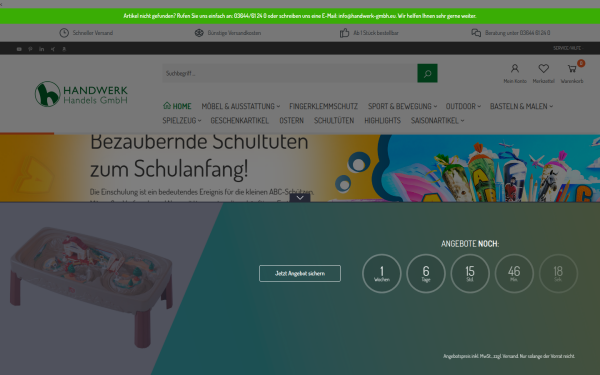Viewport: 600px width, 375px height.
Task: Click the Handwerk Handels GmbH logo
Action: coord(81,94)
